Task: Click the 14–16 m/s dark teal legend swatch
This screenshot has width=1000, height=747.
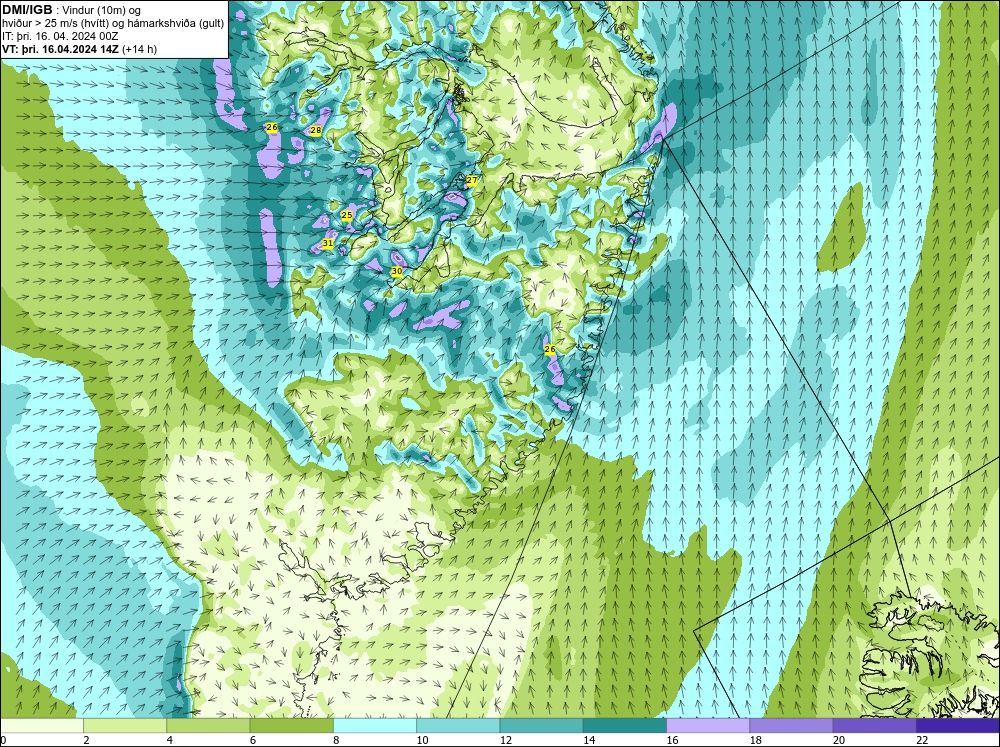Action: point(625,725)
